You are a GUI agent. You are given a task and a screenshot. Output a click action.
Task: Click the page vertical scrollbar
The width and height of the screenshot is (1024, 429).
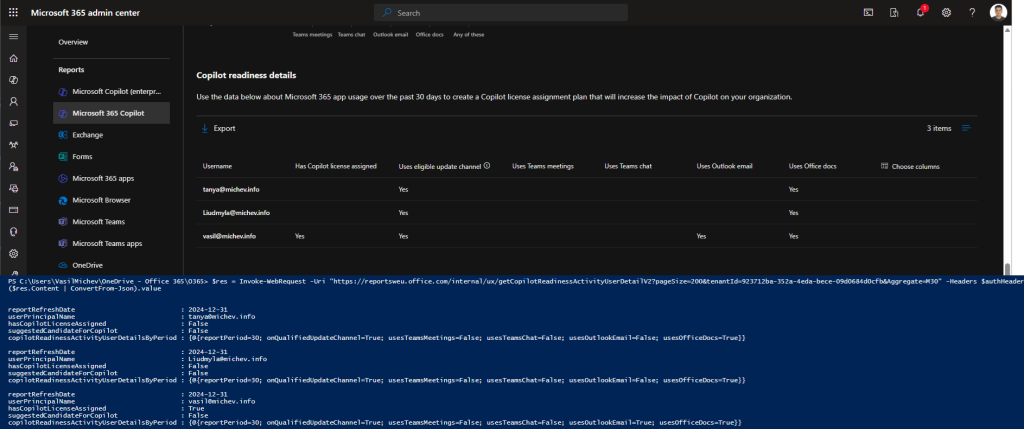pyautogui.click(x=1006, y=150)
